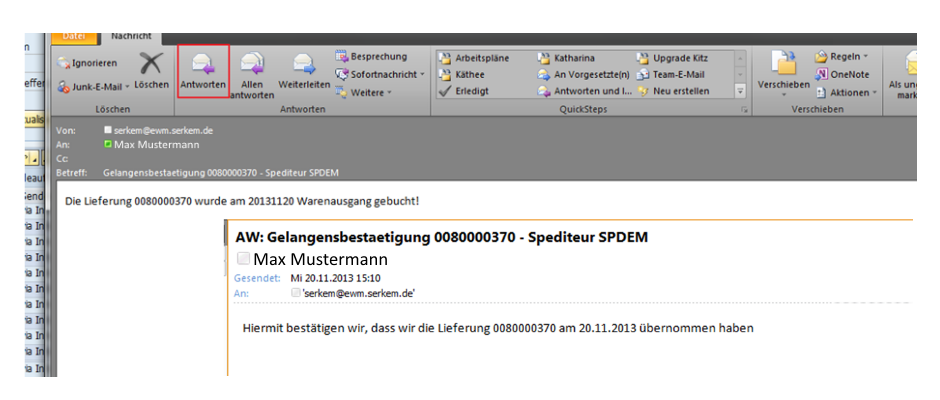Toggle checkbox before Max Mustermann in reply
The image size is (940, 400).
(243, 259)
